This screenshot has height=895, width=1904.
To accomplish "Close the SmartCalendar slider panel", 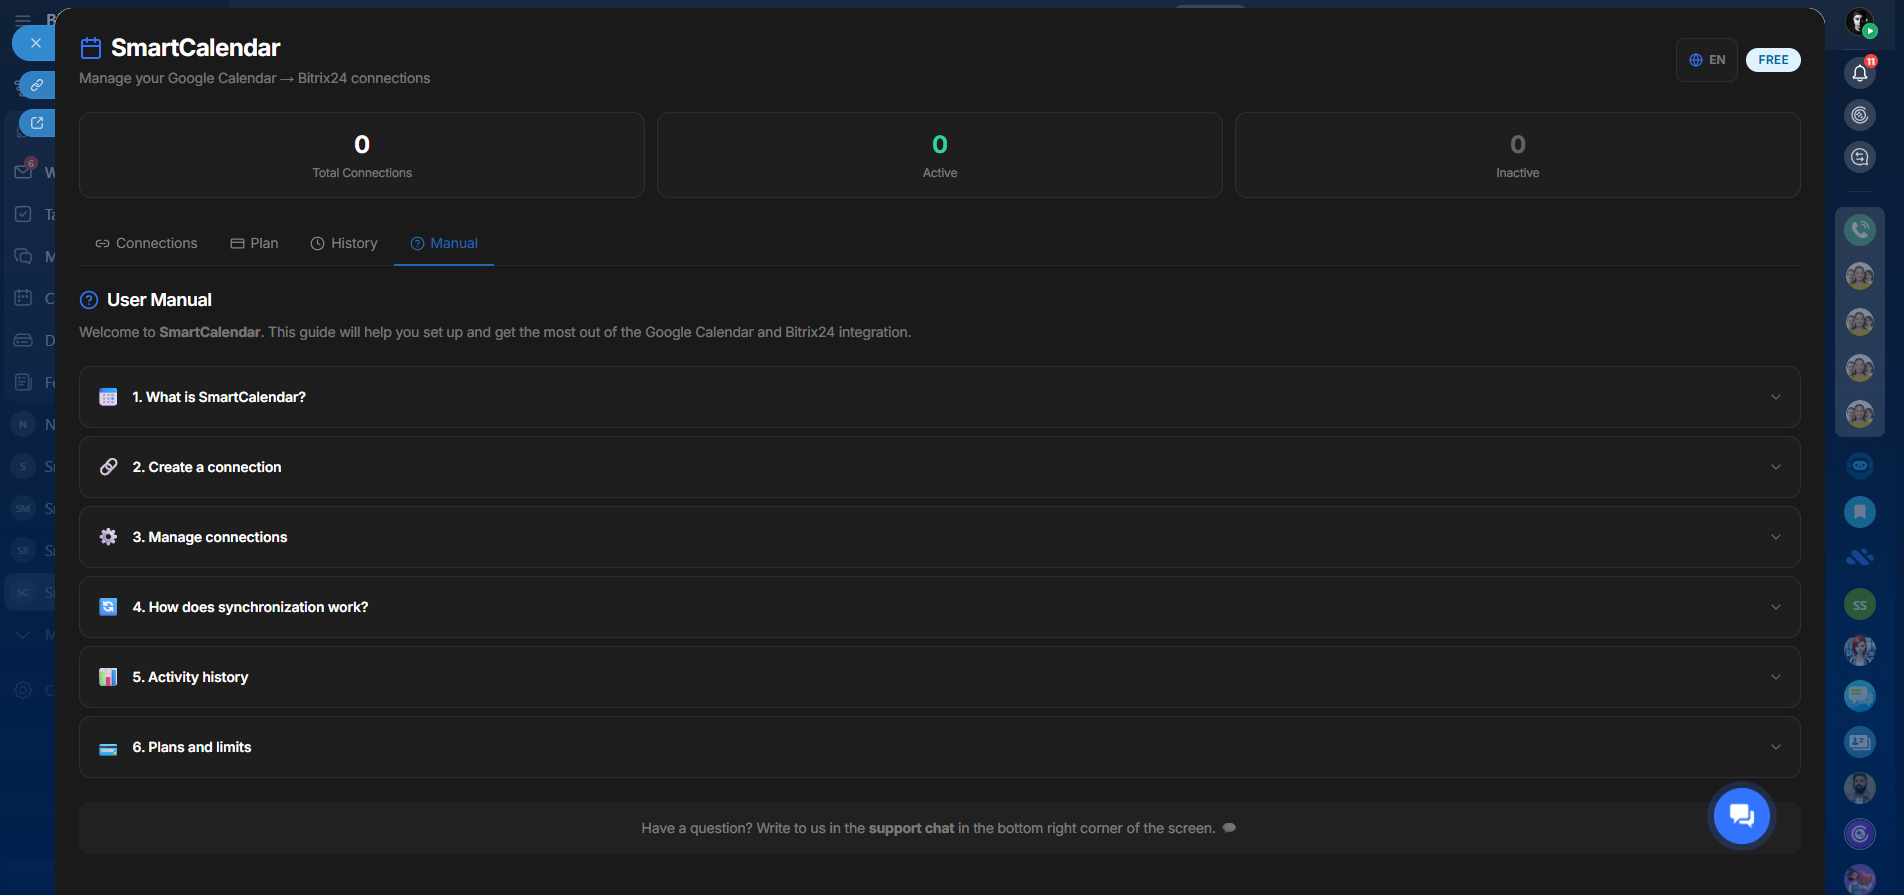I will [x=35, y=43].
